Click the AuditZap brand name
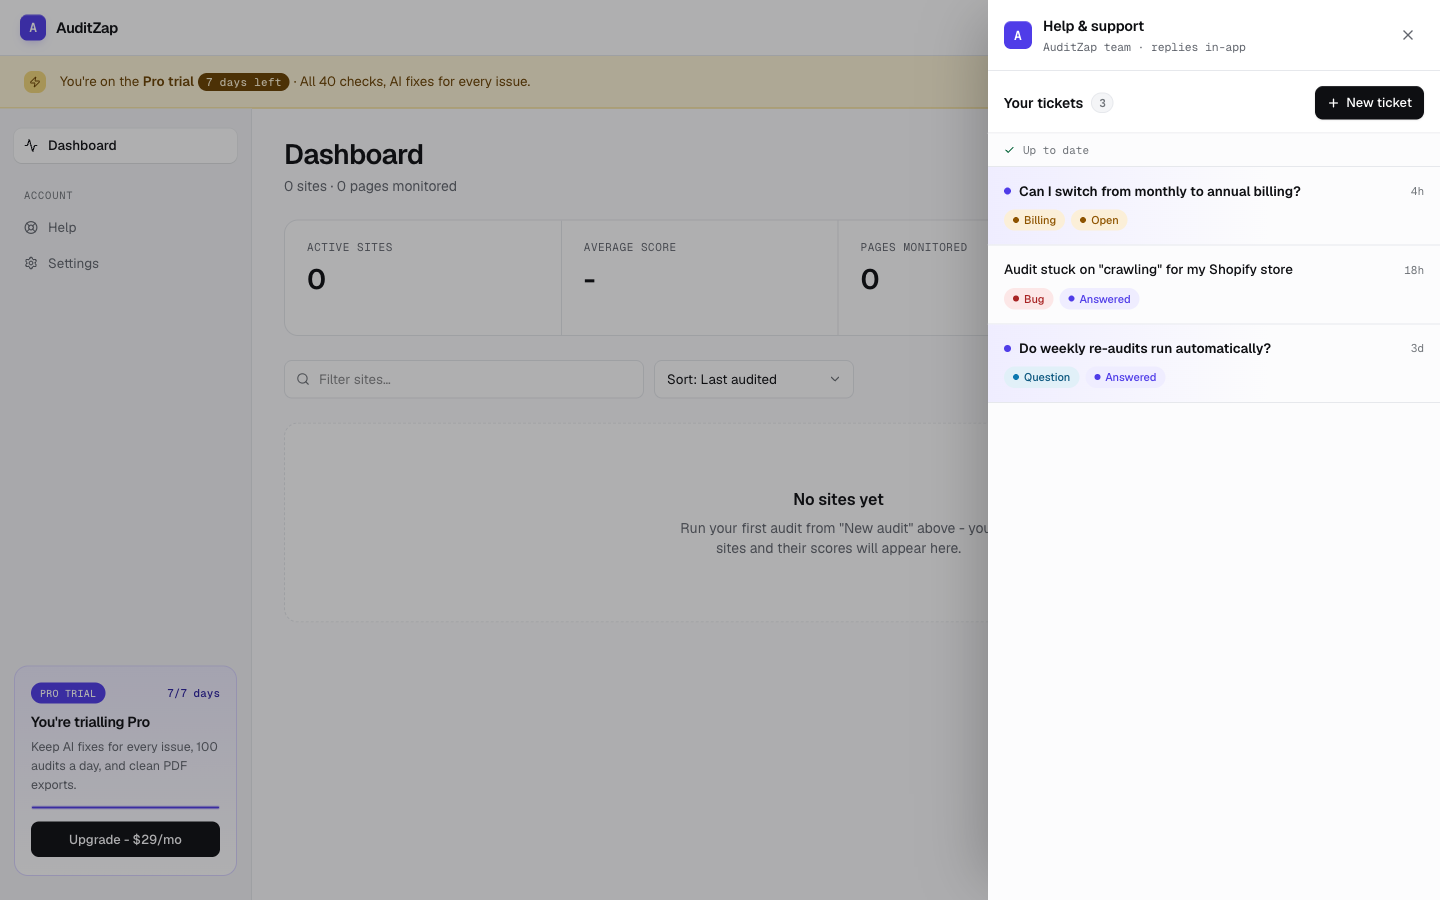Image resolution: width=1440 pixels, height=900 pixels. tap(87, 28)
